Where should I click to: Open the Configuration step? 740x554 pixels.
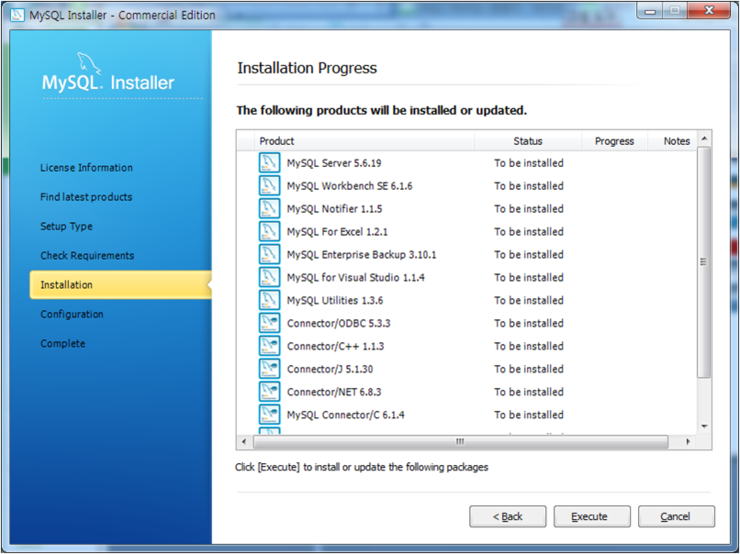tap(72, 314)
